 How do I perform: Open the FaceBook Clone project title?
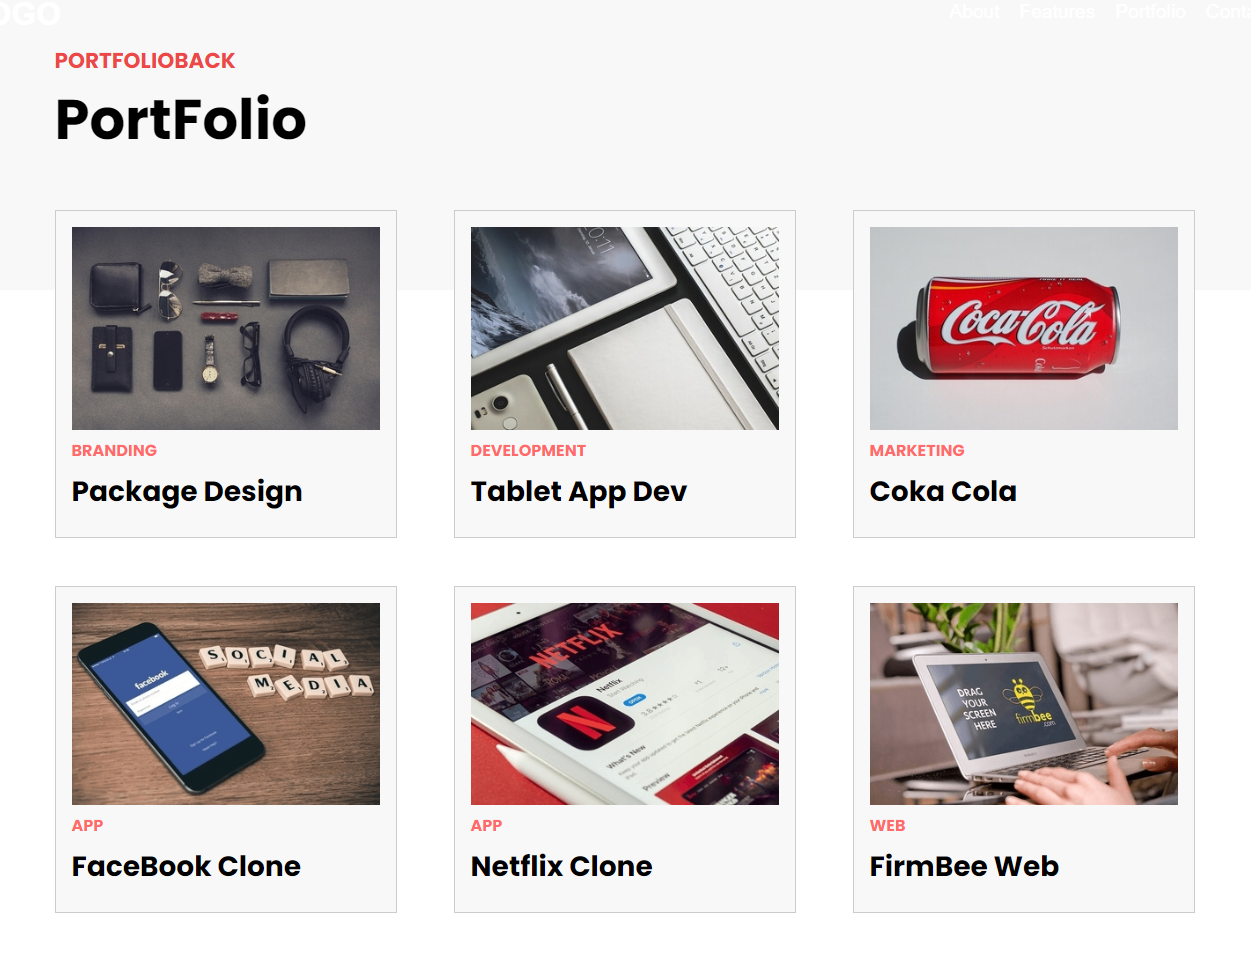coord(186,866)
